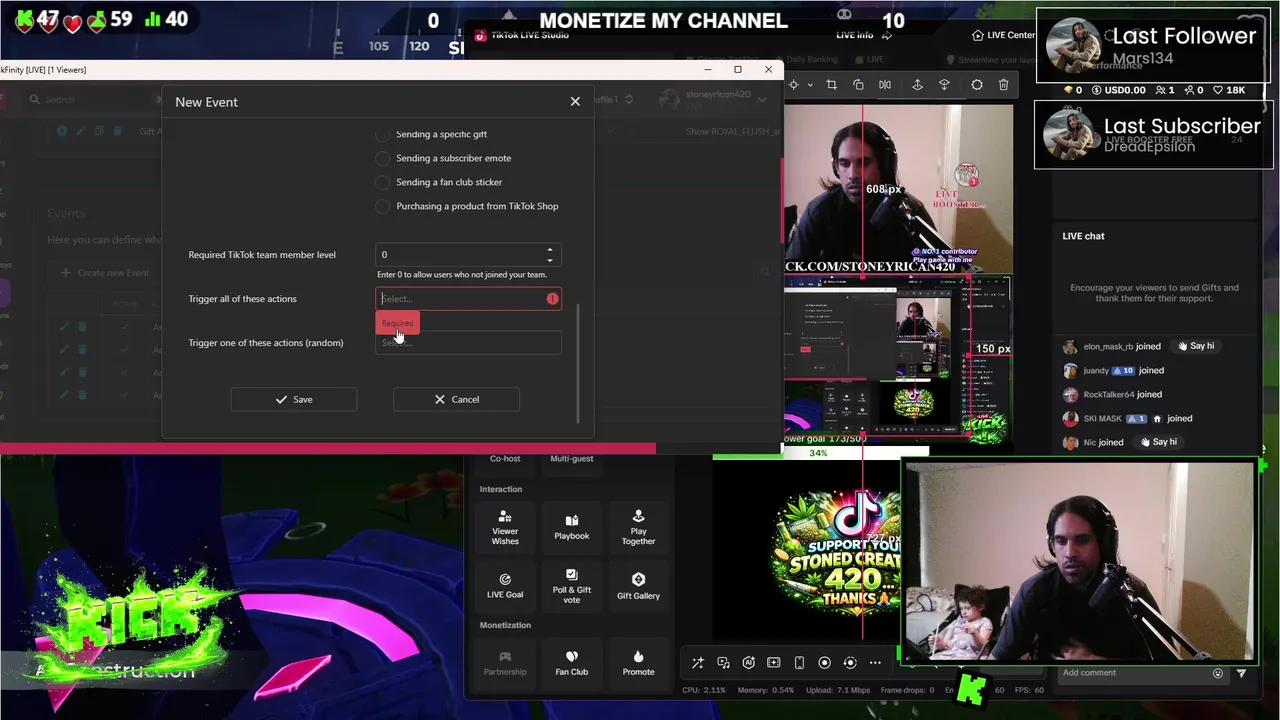Open Poll & Gift vote

click(572, 586)
